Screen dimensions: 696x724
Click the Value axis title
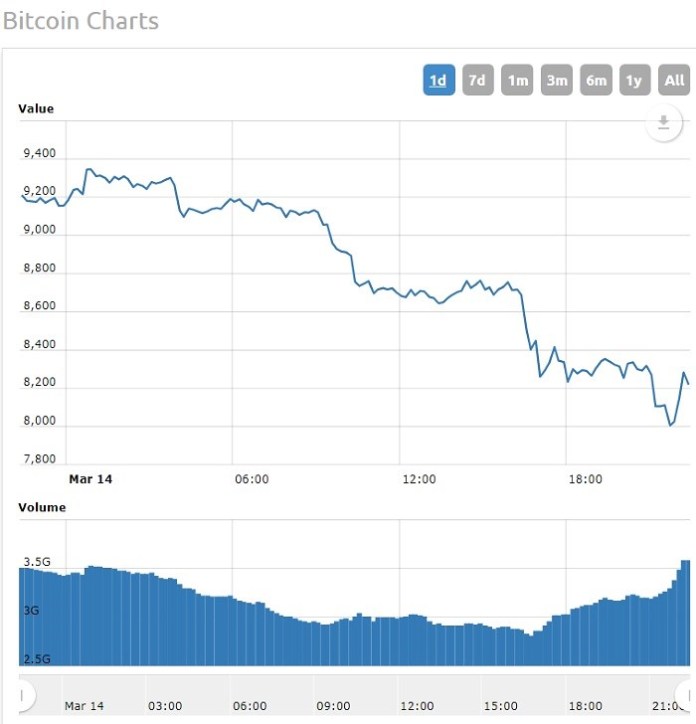(x=36, y=109)
